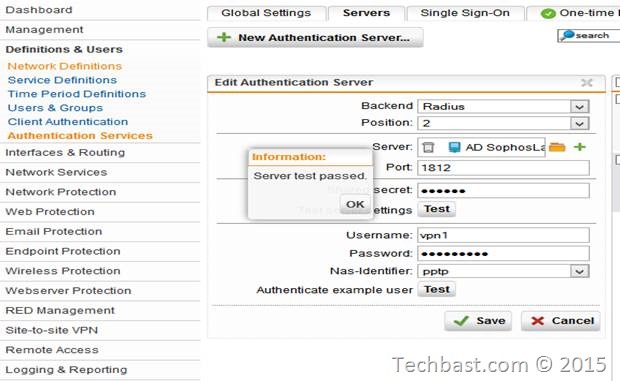This screenshot has width=620, height=381.
Task: Open Users & Groups in sidebar
Action: pos(55,108)
